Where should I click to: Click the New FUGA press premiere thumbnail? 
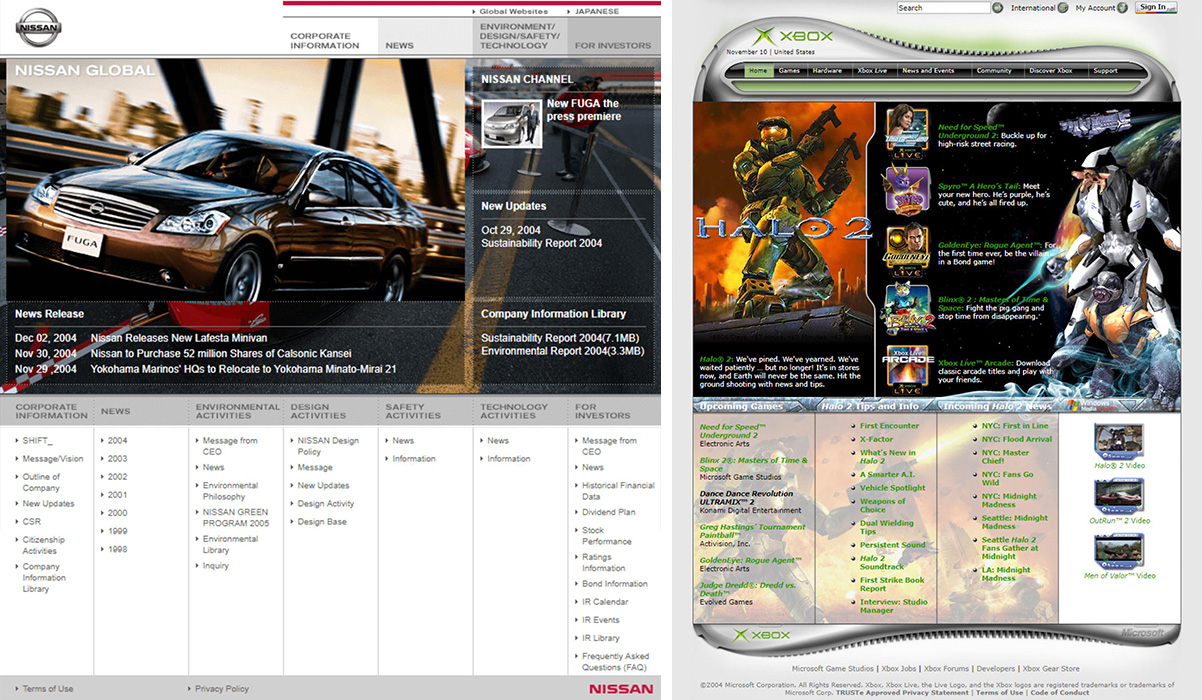(x=511, y=124)
